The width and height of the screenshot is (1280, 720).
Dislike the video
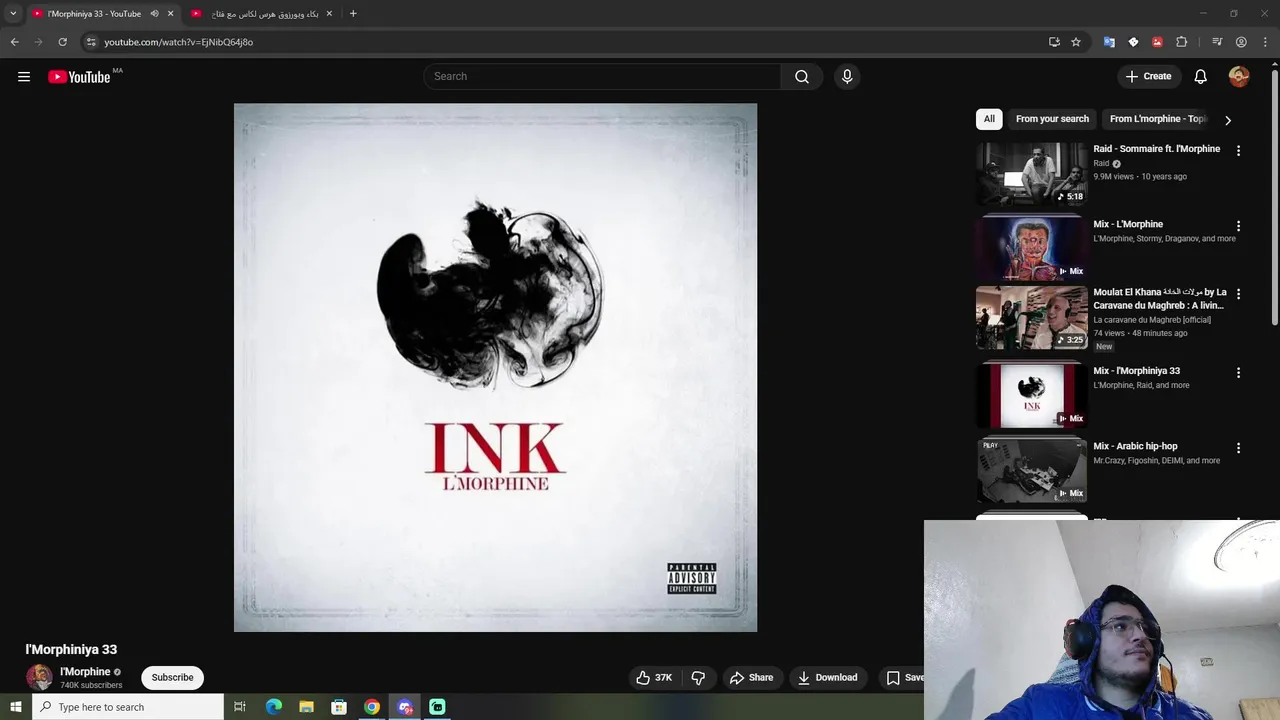tap(698, 677)
